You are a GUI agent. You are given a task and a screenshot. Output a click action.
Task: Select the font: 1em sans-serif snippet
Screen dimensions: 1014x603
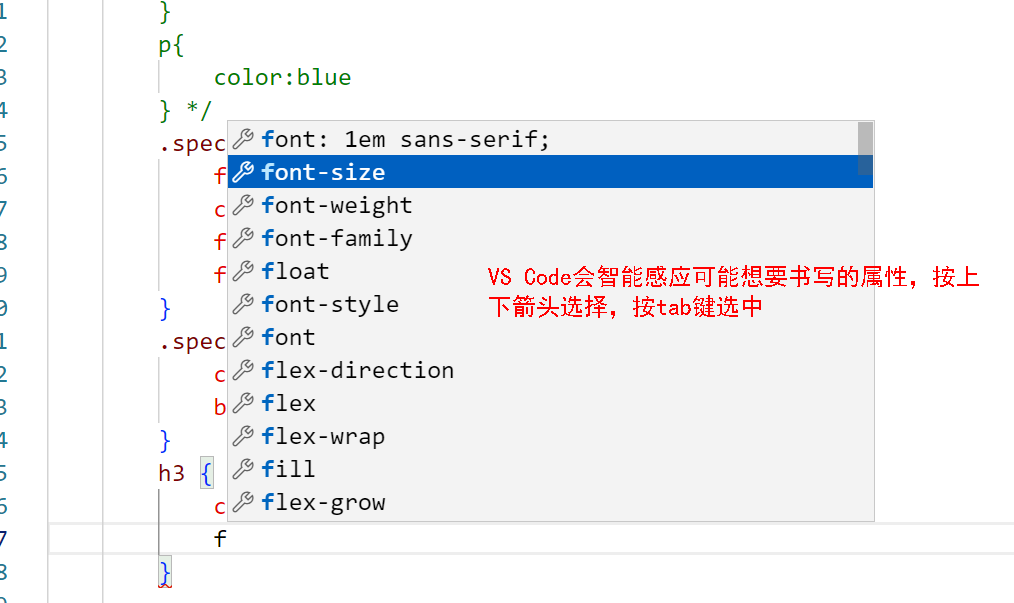tap(400, 139)
